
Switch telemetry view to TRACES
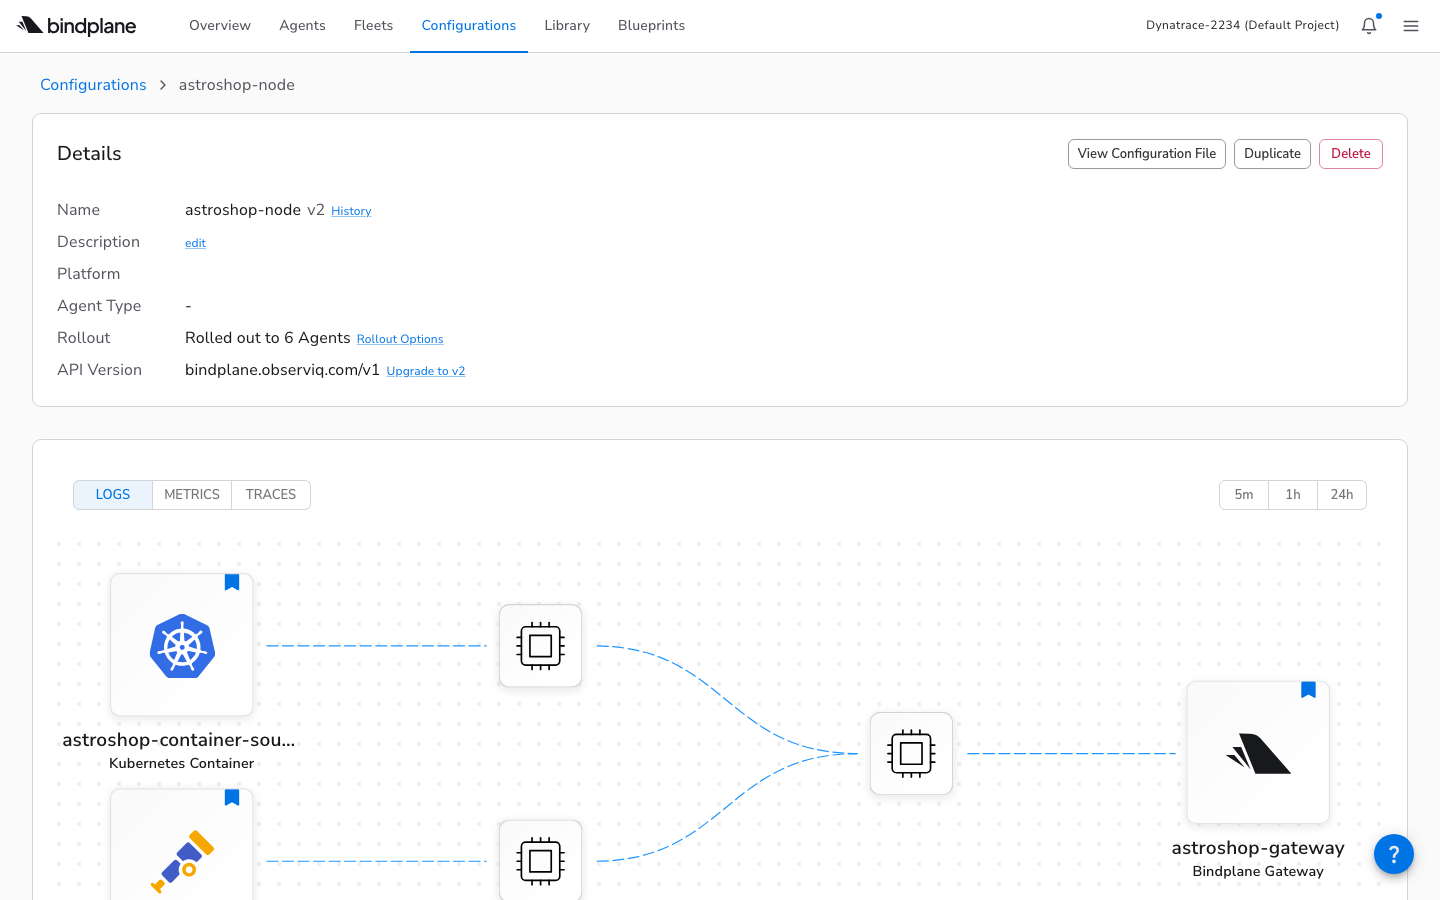click(271, 495)
